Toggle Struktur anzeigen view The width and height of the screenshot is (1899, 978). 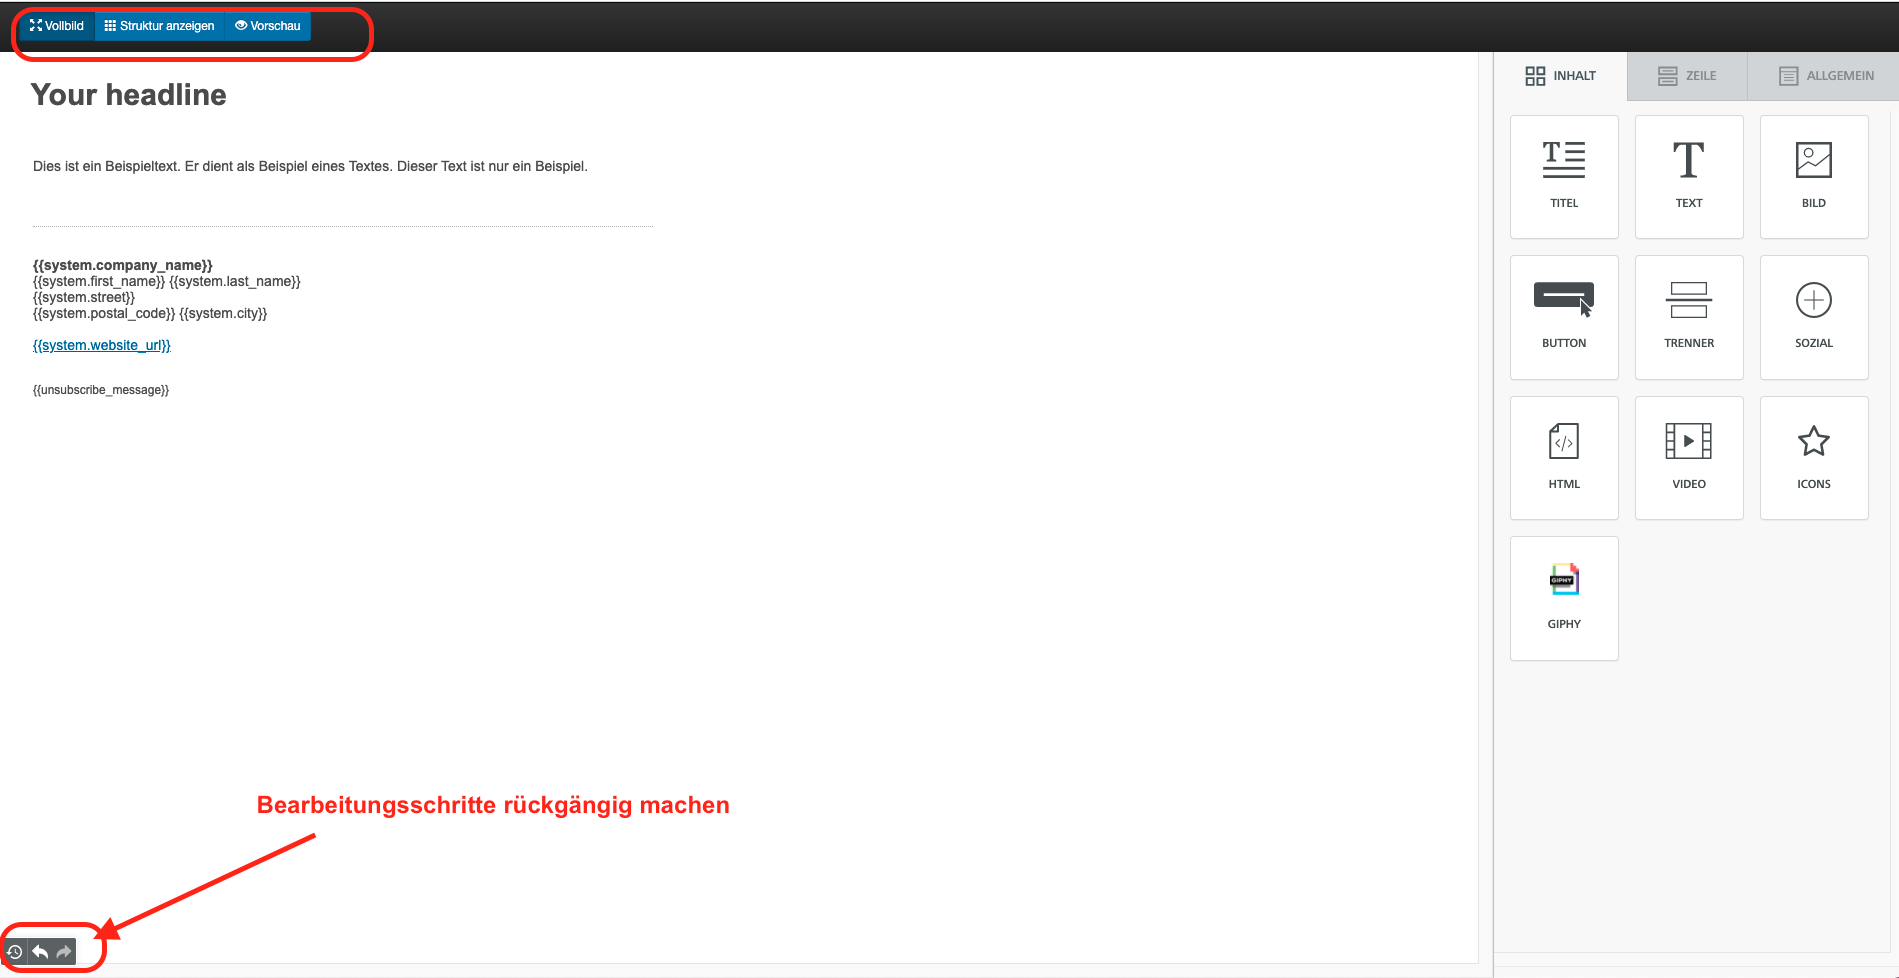pyautogui.click(x=160, y=26)
